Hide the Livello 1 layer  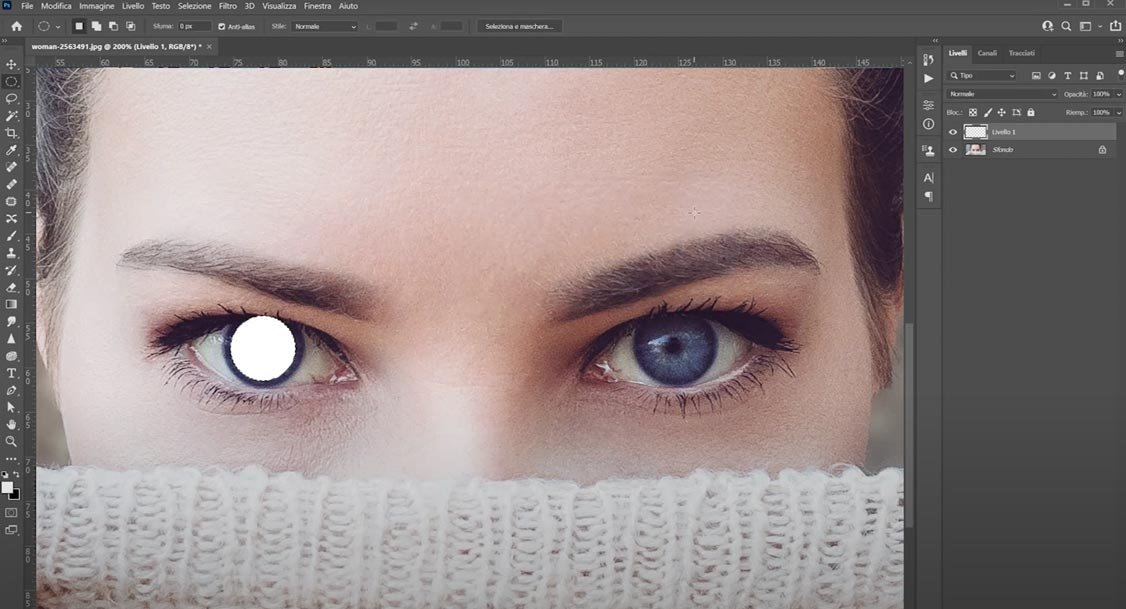[x=953, y=132]
